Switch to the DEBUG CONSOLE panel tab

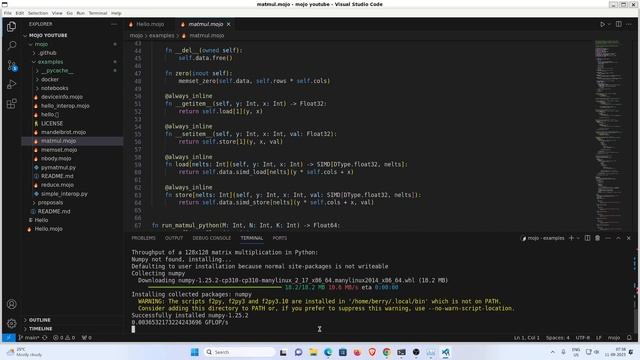pyautogui.click(x=211, y=238)
